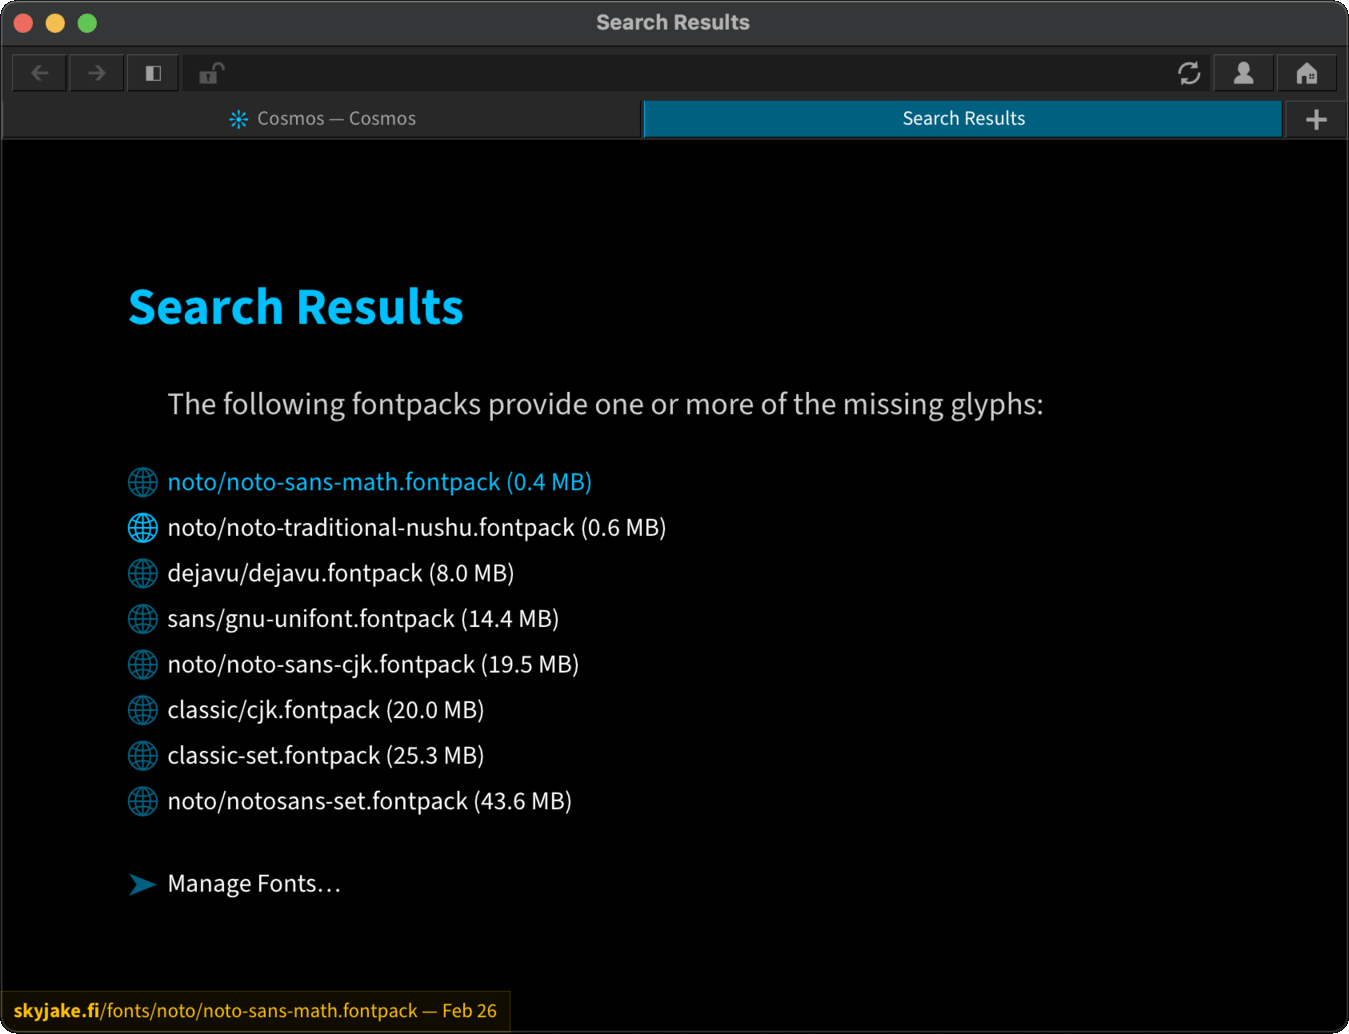The image size is (1349, 1034).
Task: Select the Search Results tab
Action: (963, 119)
